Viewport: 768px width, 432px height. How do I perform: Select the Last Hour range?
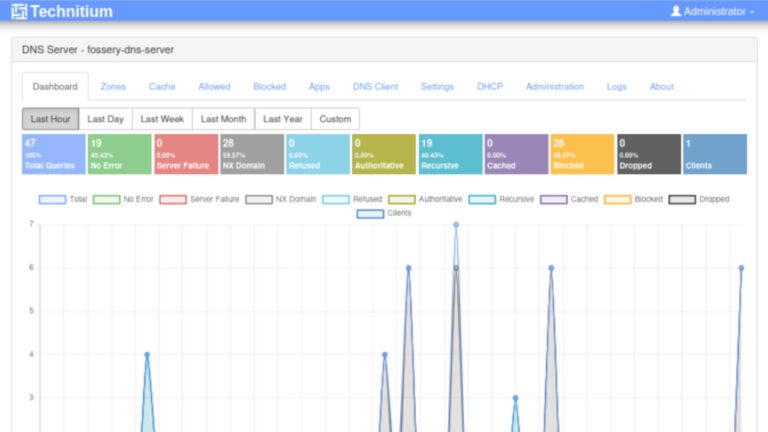pyautogui.click(x=50, y=119)
